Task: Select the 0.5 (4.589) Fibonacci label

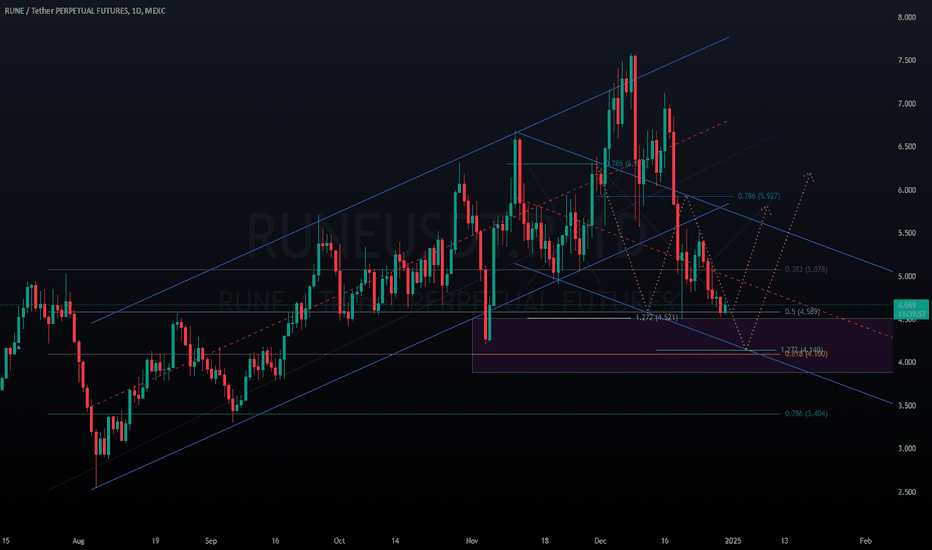Action: tap(802, 312)
